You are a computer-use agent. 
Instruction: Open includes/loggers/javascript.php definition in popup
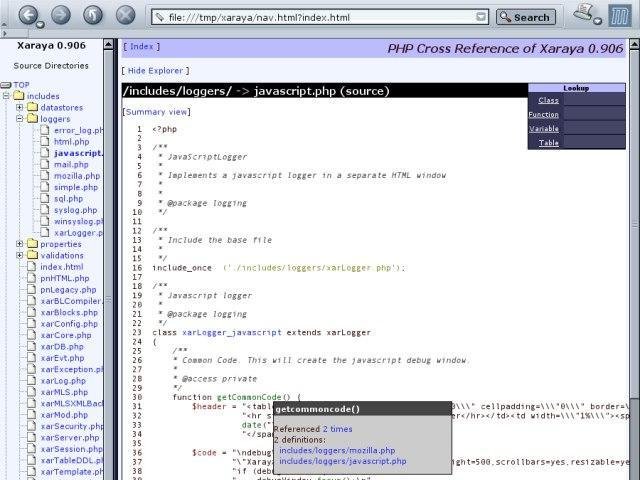tap(343, 461)
